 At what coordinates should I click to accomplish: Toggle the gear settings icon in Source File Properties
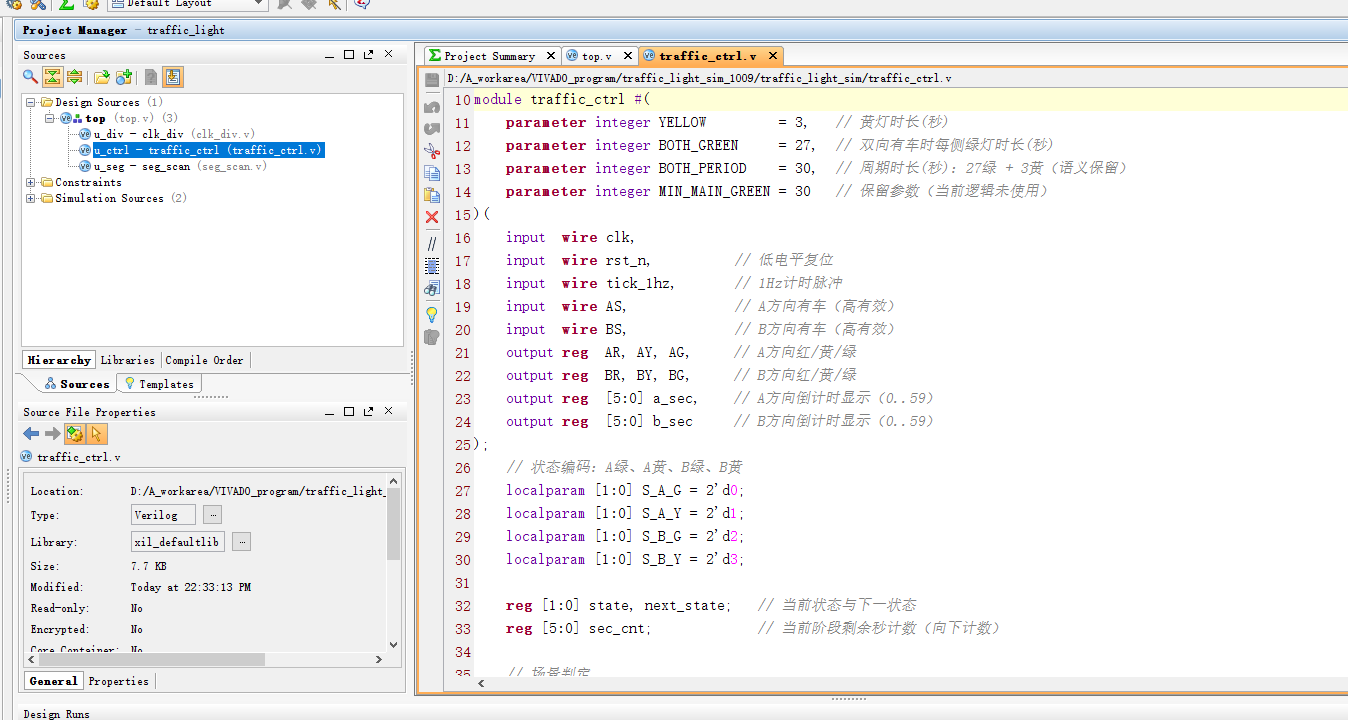75,434
